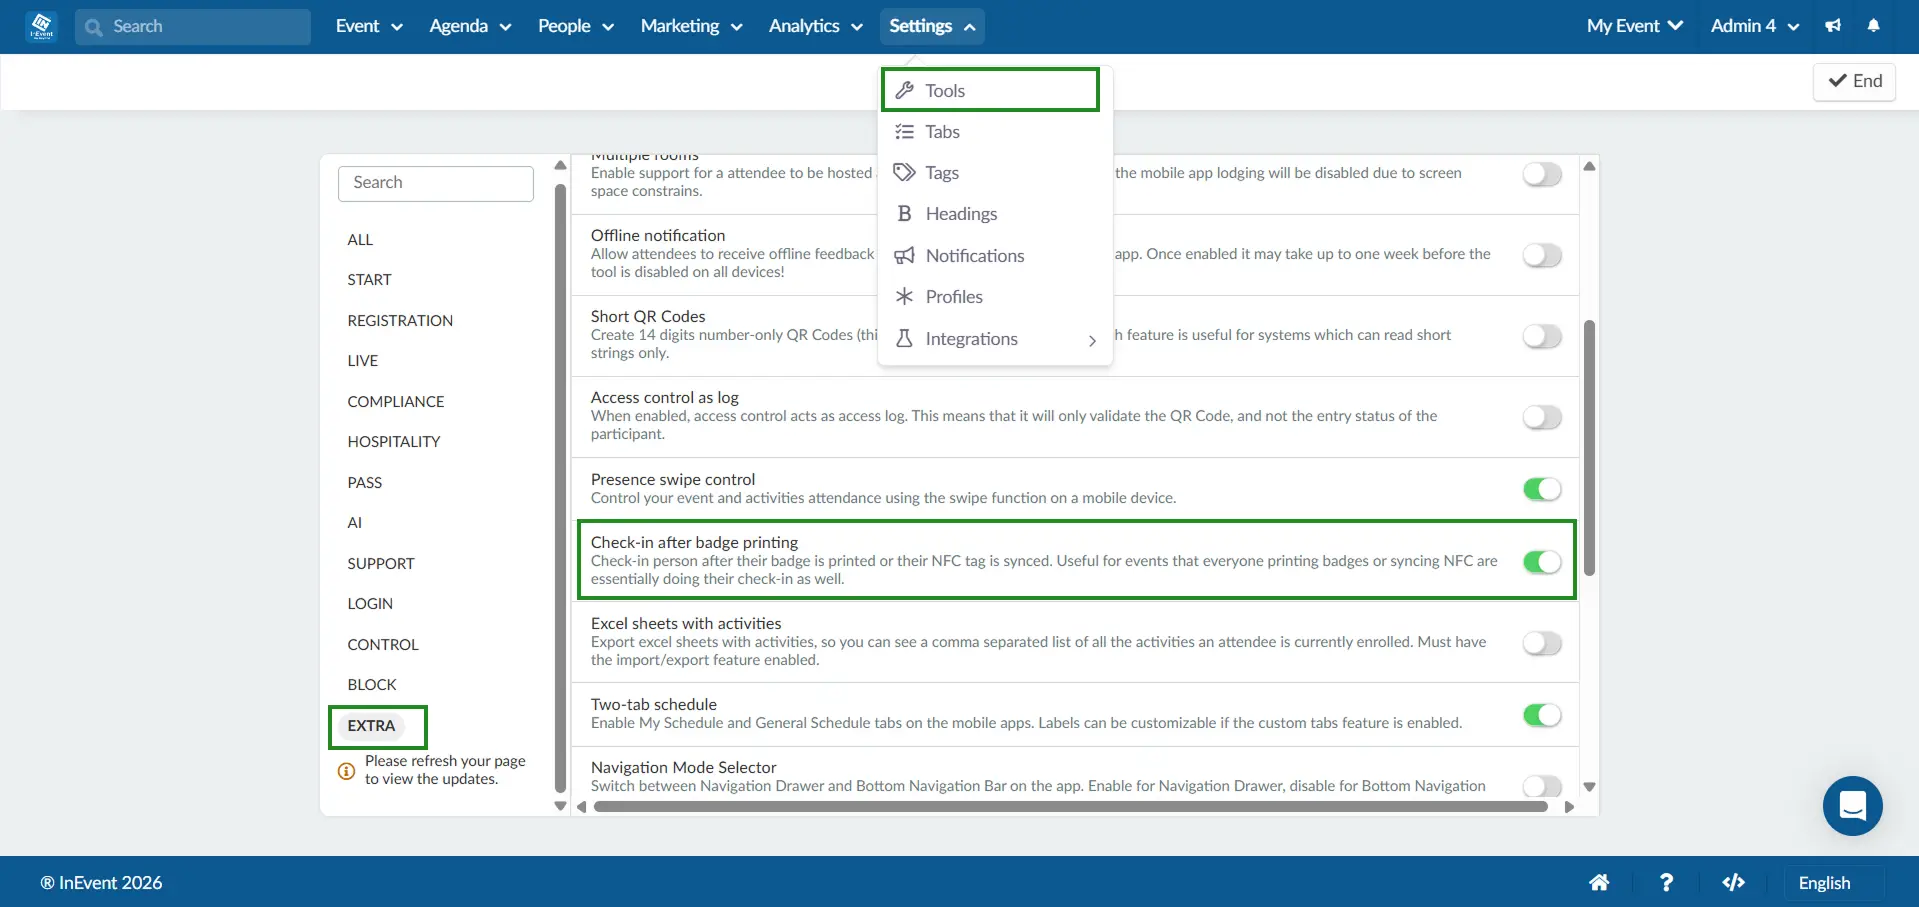This screenshot has width=1919, height=907.
Task: Show ALL tools category
Action: (x=360, y=240)
